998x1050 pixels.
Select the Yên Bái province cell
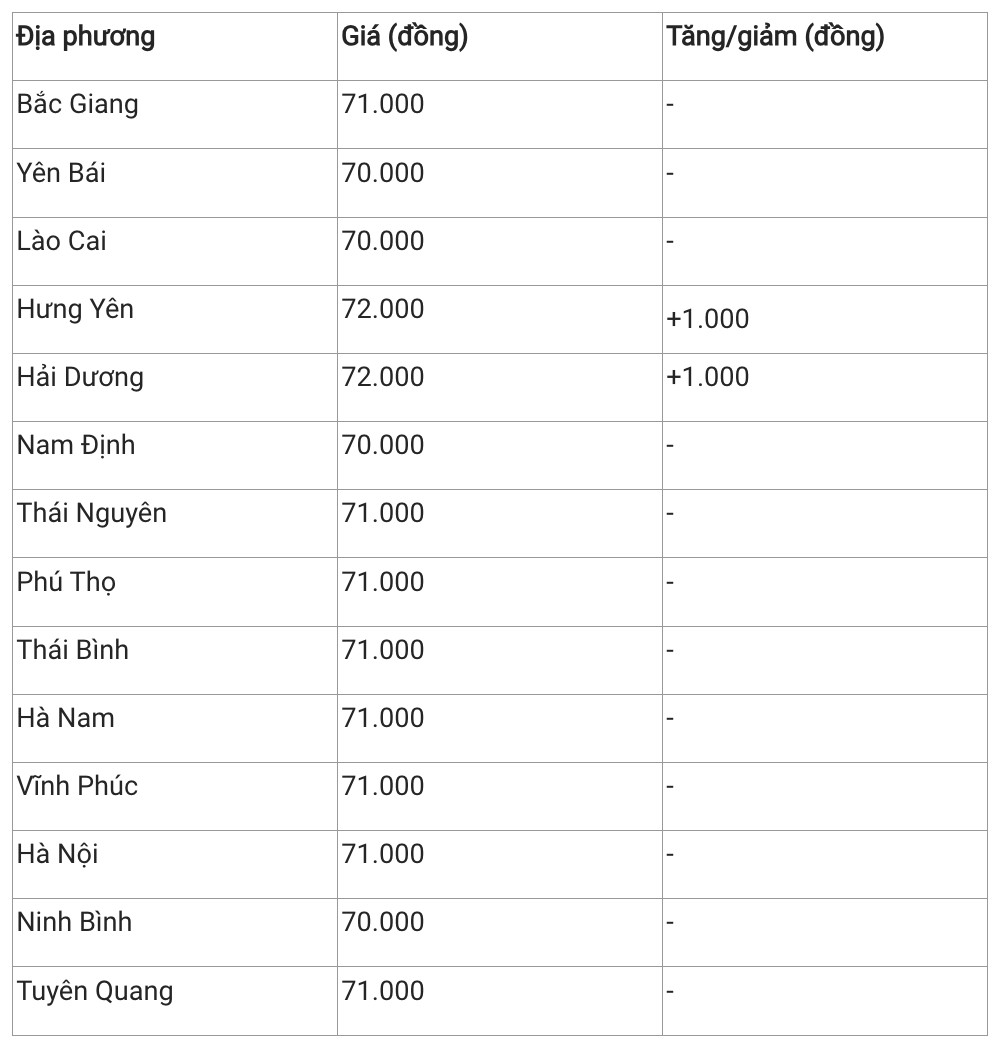(61, 173)
